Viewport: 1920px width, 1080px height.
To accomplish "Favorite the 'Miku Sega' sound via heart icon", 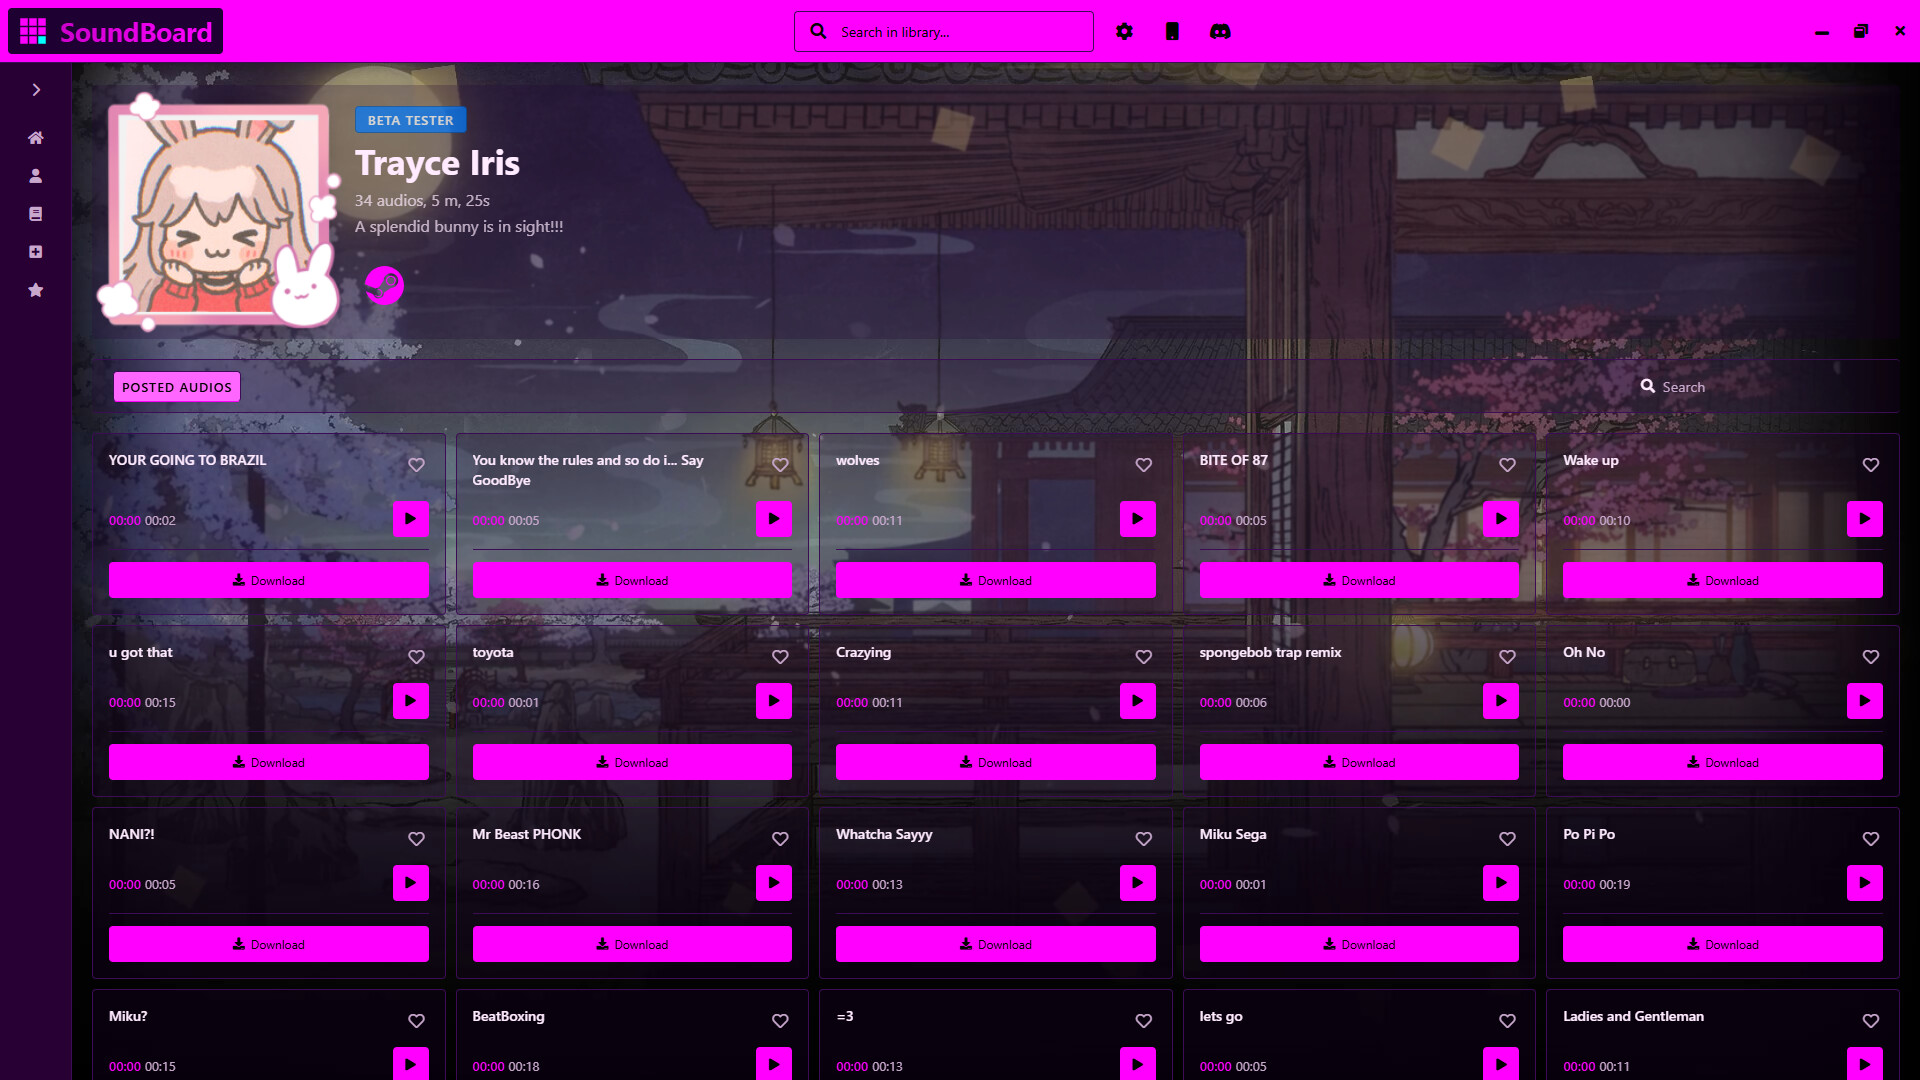I will (x=1507, y=839).
